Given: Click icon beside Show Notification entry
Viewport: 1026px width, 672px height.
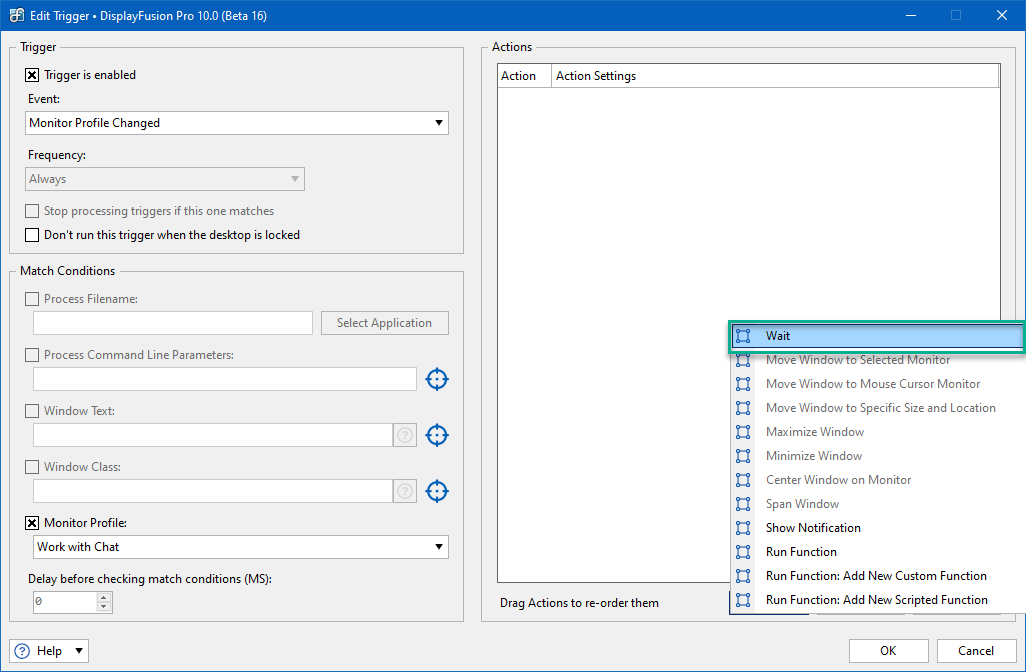Looking at the screenshot, I should click(x=743, y=528).
